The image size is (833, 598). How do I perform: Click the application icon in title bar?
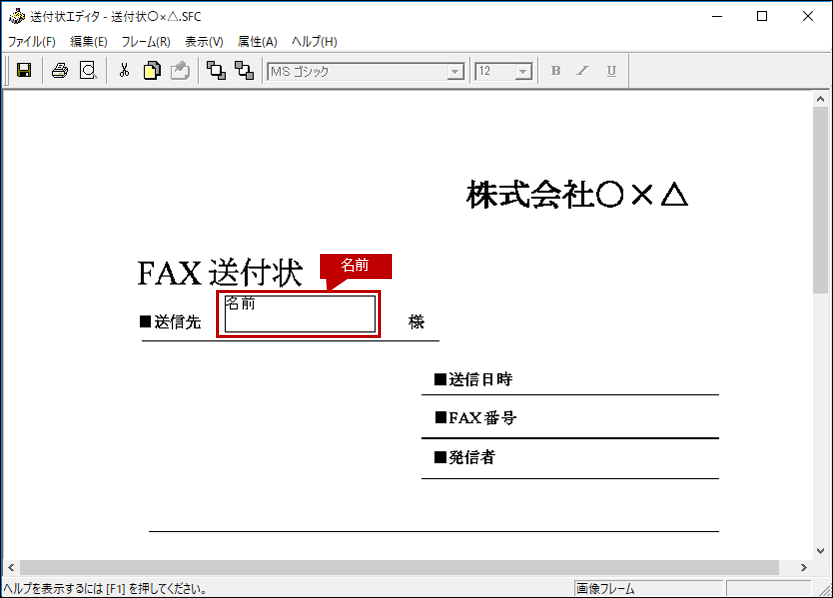(x=17, y=16)
